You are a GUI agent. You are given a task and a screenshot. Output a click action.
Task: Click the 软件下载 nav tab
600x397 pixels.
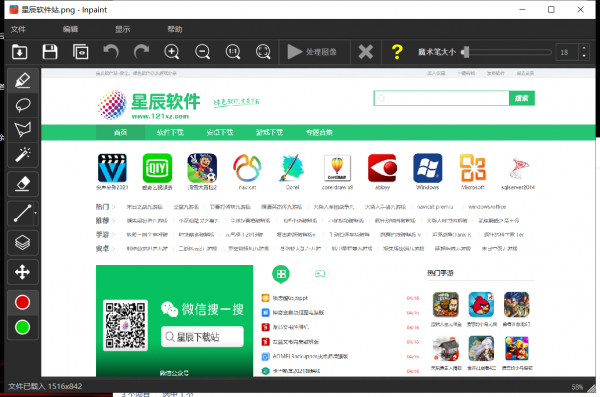pyautogui.click(x=170, y=132)
